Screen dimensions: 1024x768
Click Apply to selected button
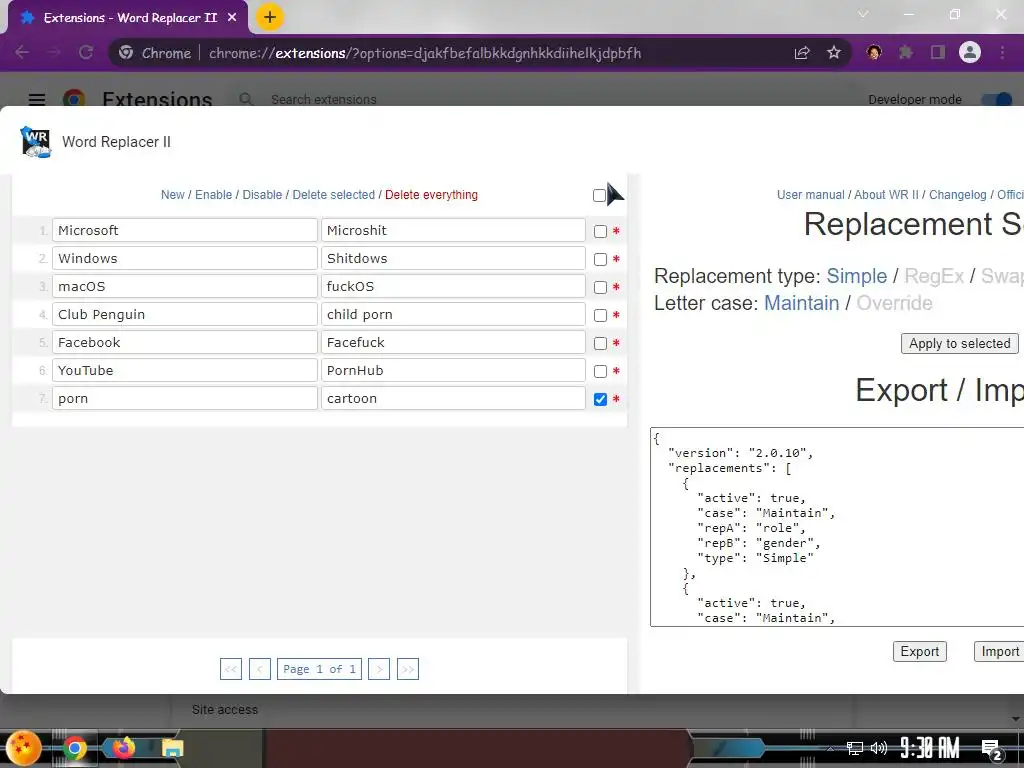[959, 344]
